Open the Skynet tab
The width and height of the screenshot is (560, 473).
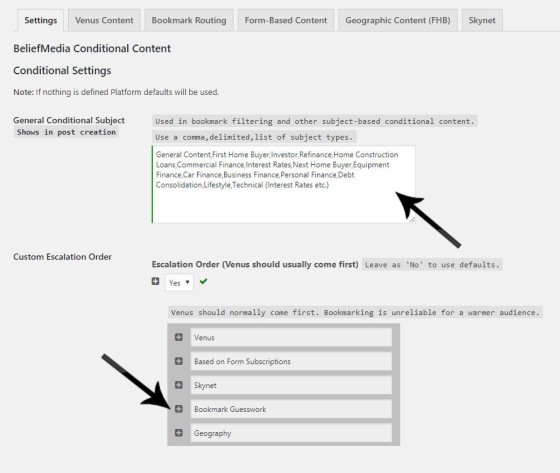[482, 20]
